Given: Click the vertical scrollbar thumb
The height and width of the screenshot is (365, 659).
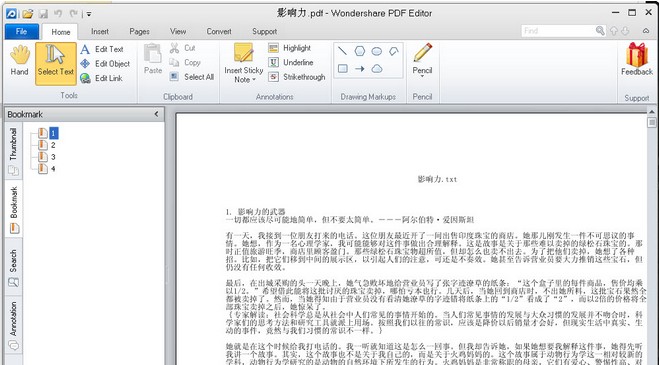Looking at the screenshot, I should [x=652, y=122].
